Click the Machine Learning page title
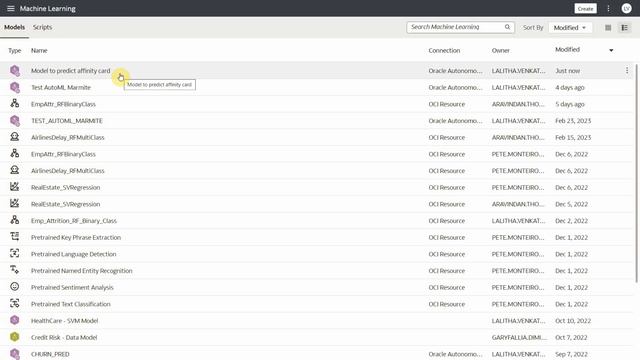640x360 pixels. (x=48, y=8)
